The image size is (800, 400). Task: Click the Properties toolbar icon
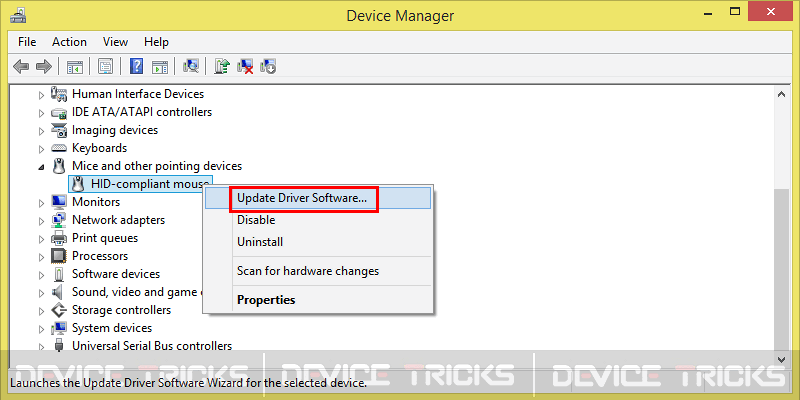[x=105, y=67]
